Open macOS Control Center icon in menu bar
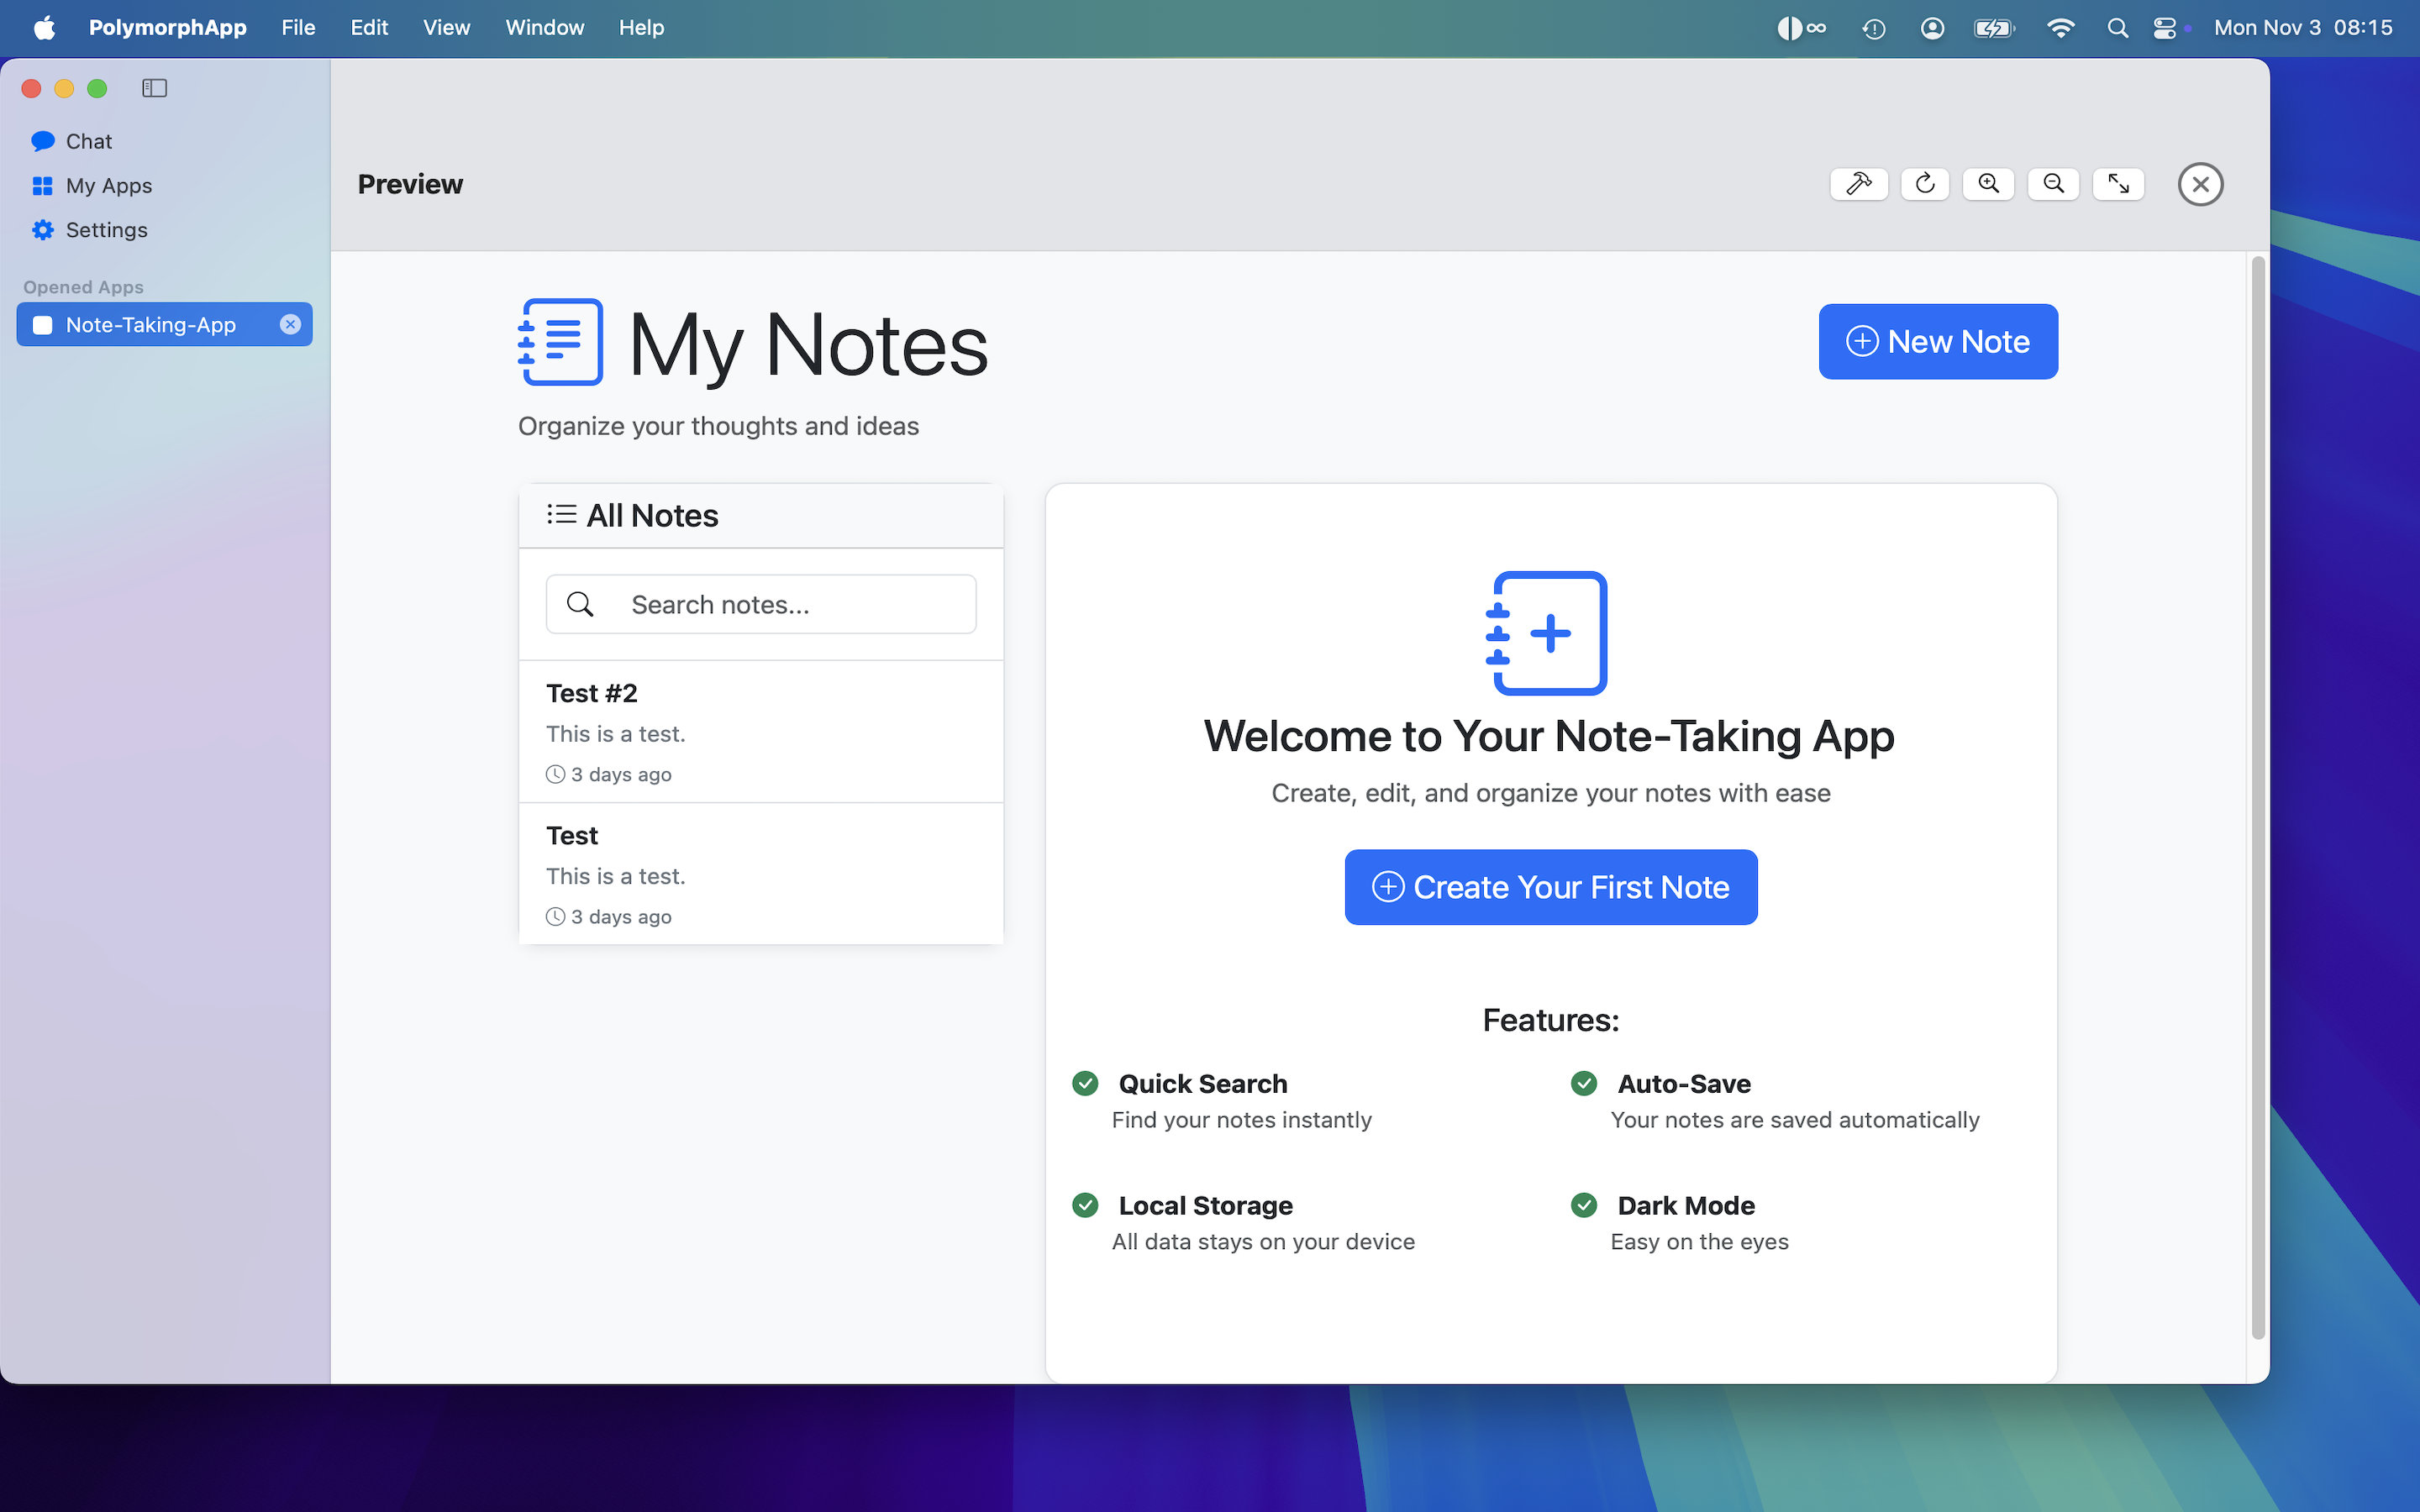This screenshot has width=2420, height=1512. (x=2164, y=28)
